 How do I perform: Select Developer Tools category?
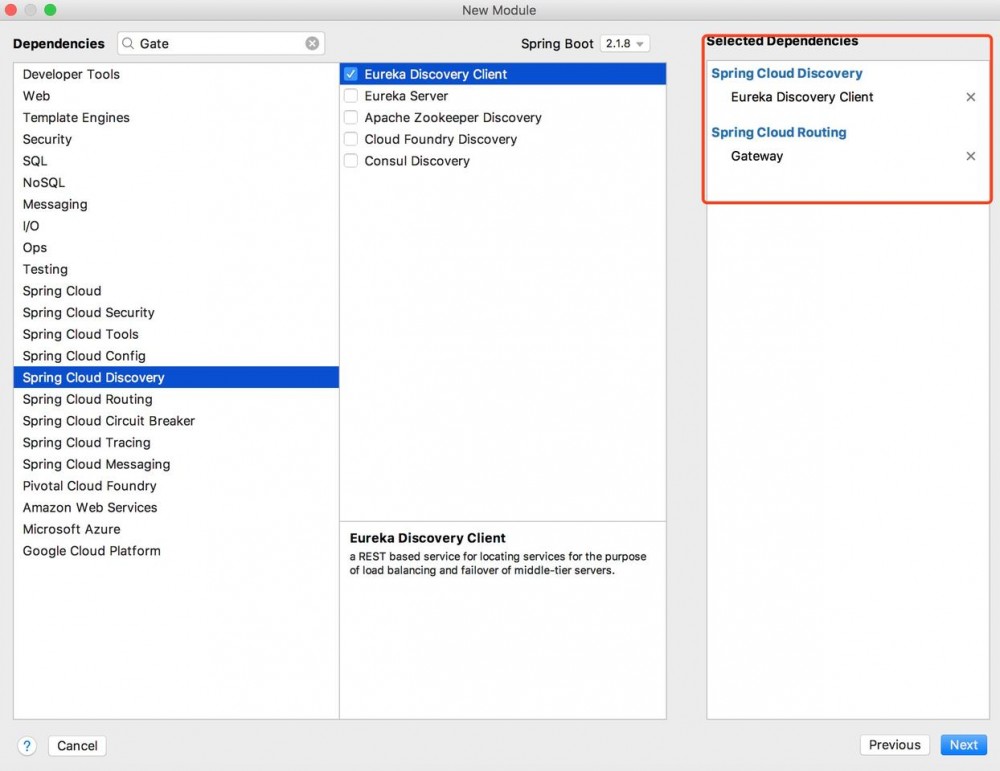(x=176, y=74)
